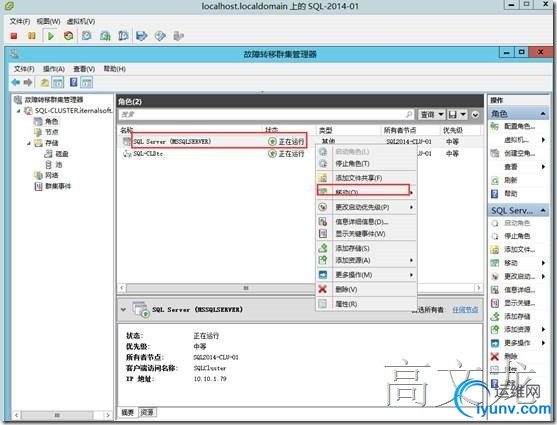Image resolution: width=557 pixels, height=425 pixels.
Task: Click the 任何节点 link
Action: (465, 310)
